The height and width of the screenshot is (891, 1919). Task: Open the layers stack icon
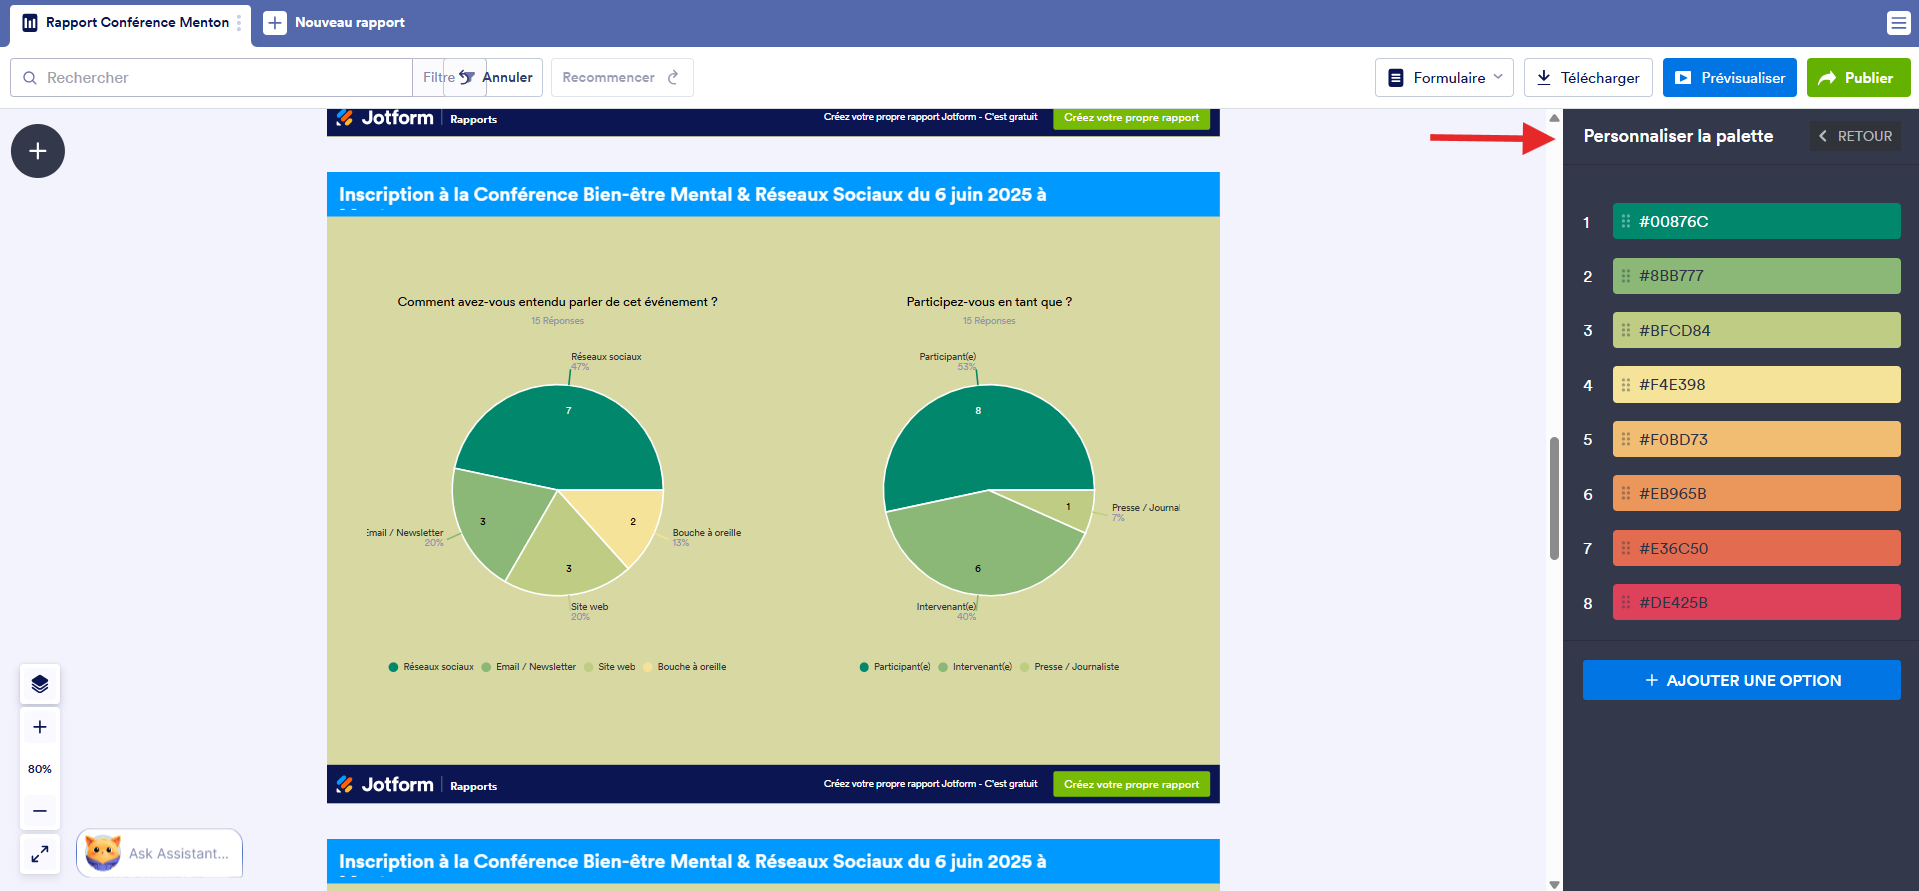tap(40, 684)
